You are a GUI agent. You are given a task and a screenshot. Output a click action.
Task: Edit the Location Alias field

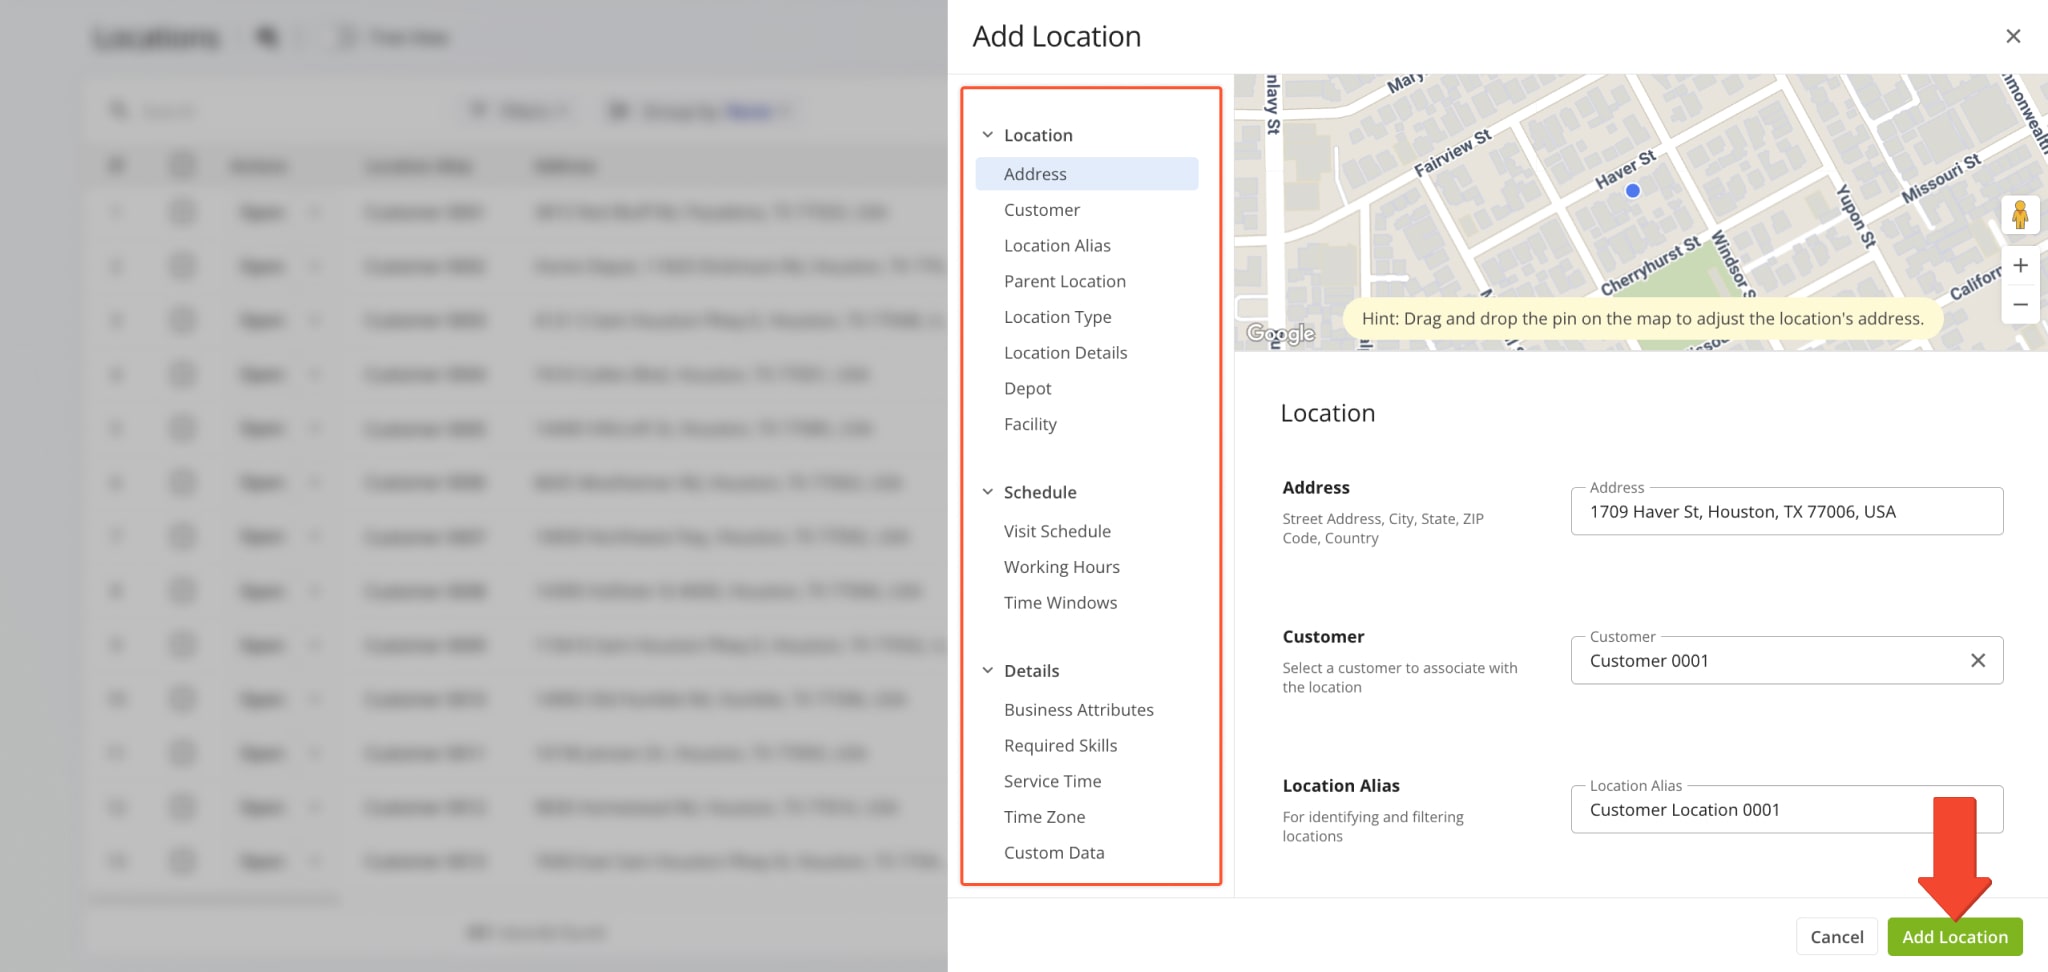click(x=1750, y=810)
